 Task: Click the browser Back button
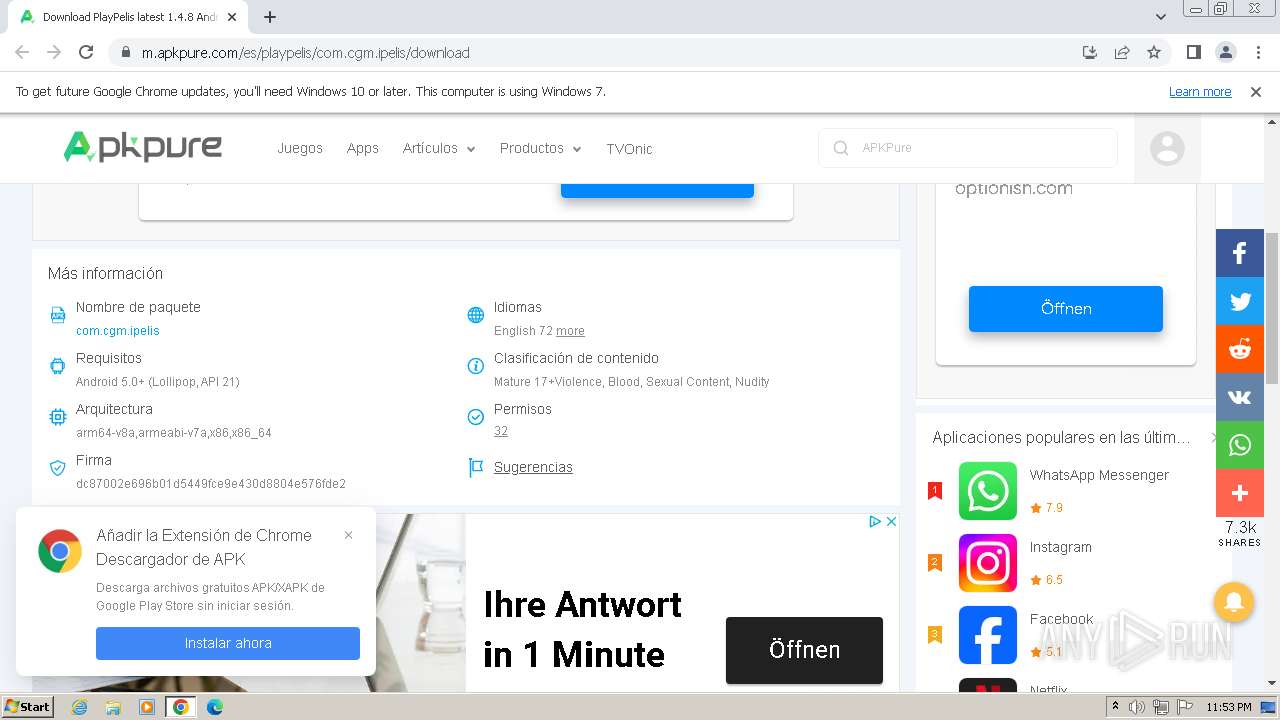coord(22,52)
